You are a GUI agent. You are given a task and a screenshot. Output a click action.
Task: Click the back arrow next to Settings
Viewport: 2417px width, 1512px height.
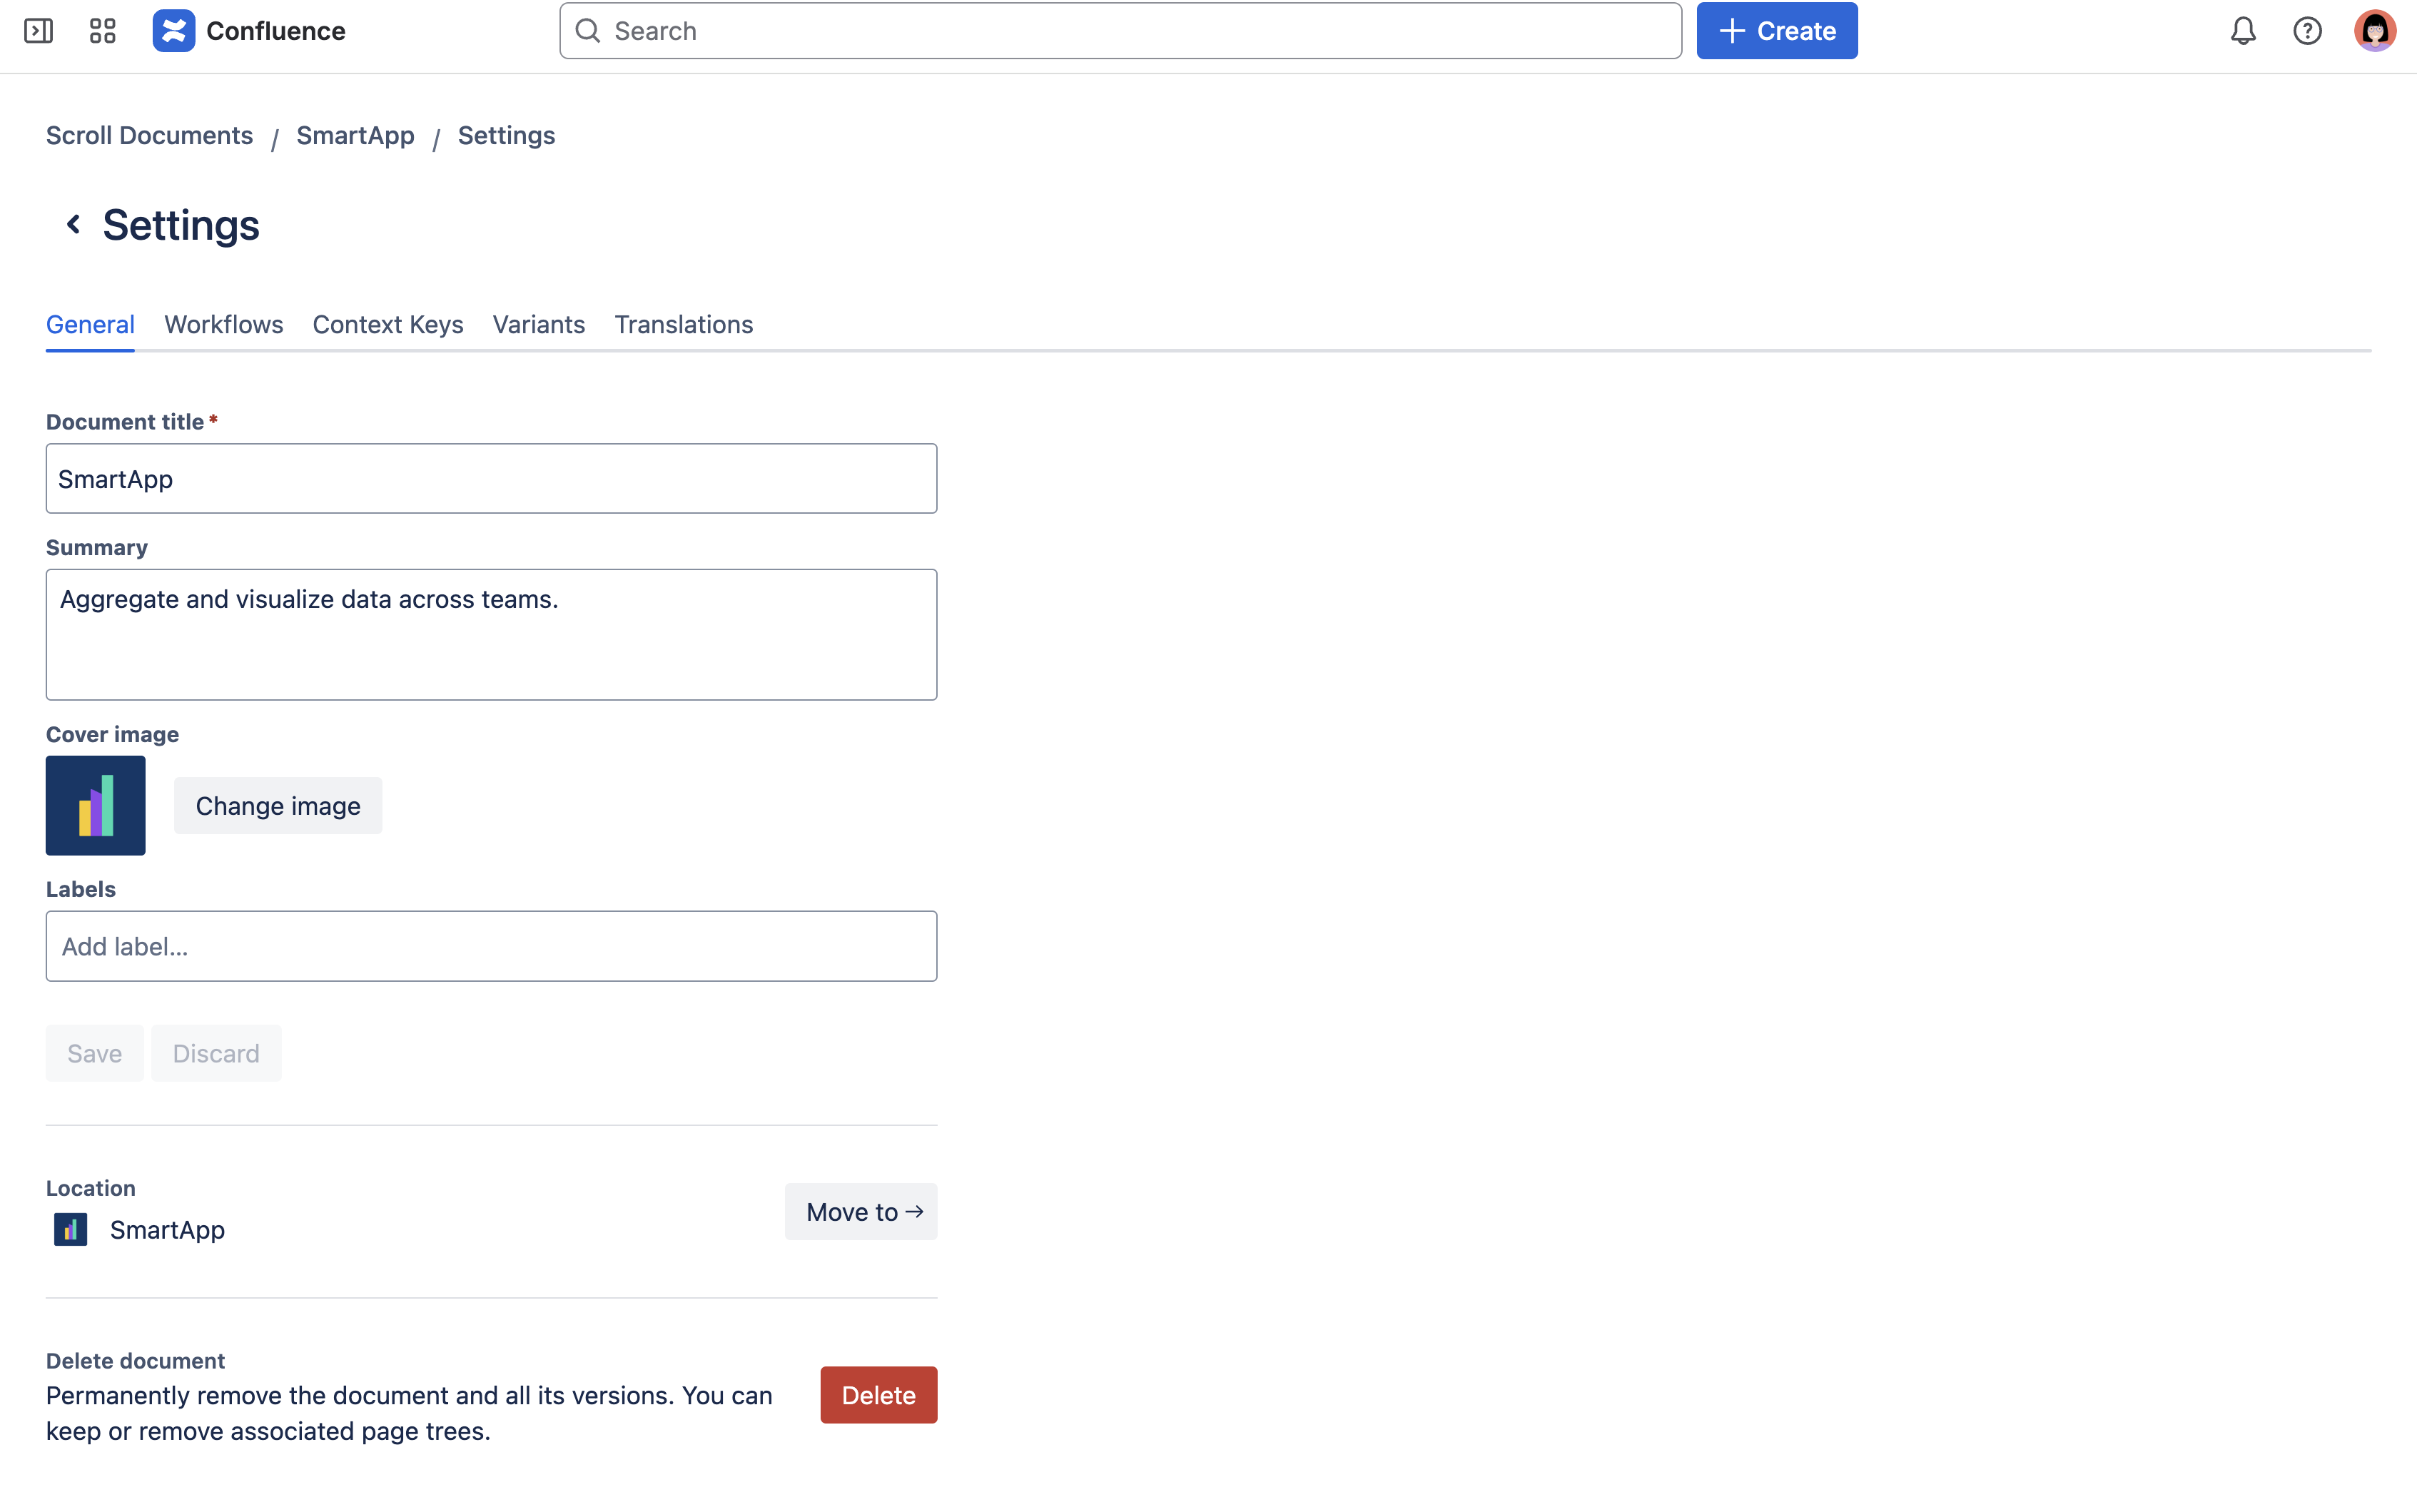[72, 224]
